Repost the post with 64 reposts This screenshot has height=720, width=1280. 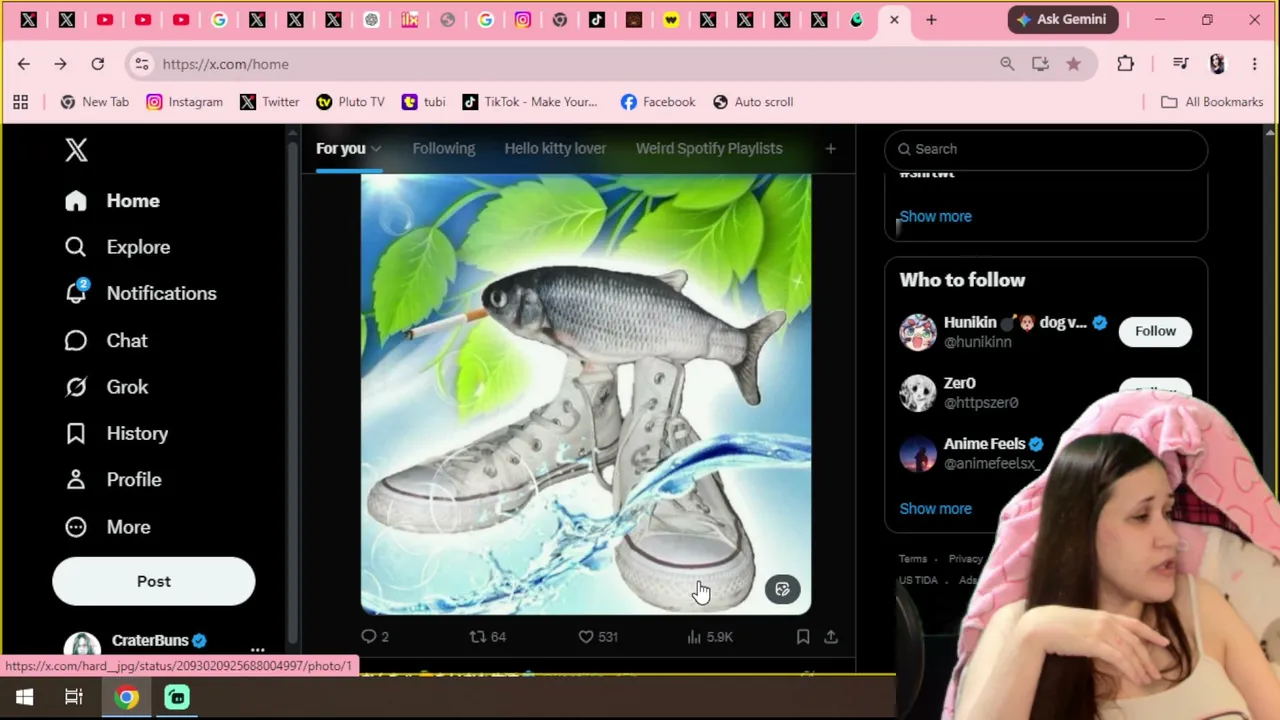[x=488, y=637]
